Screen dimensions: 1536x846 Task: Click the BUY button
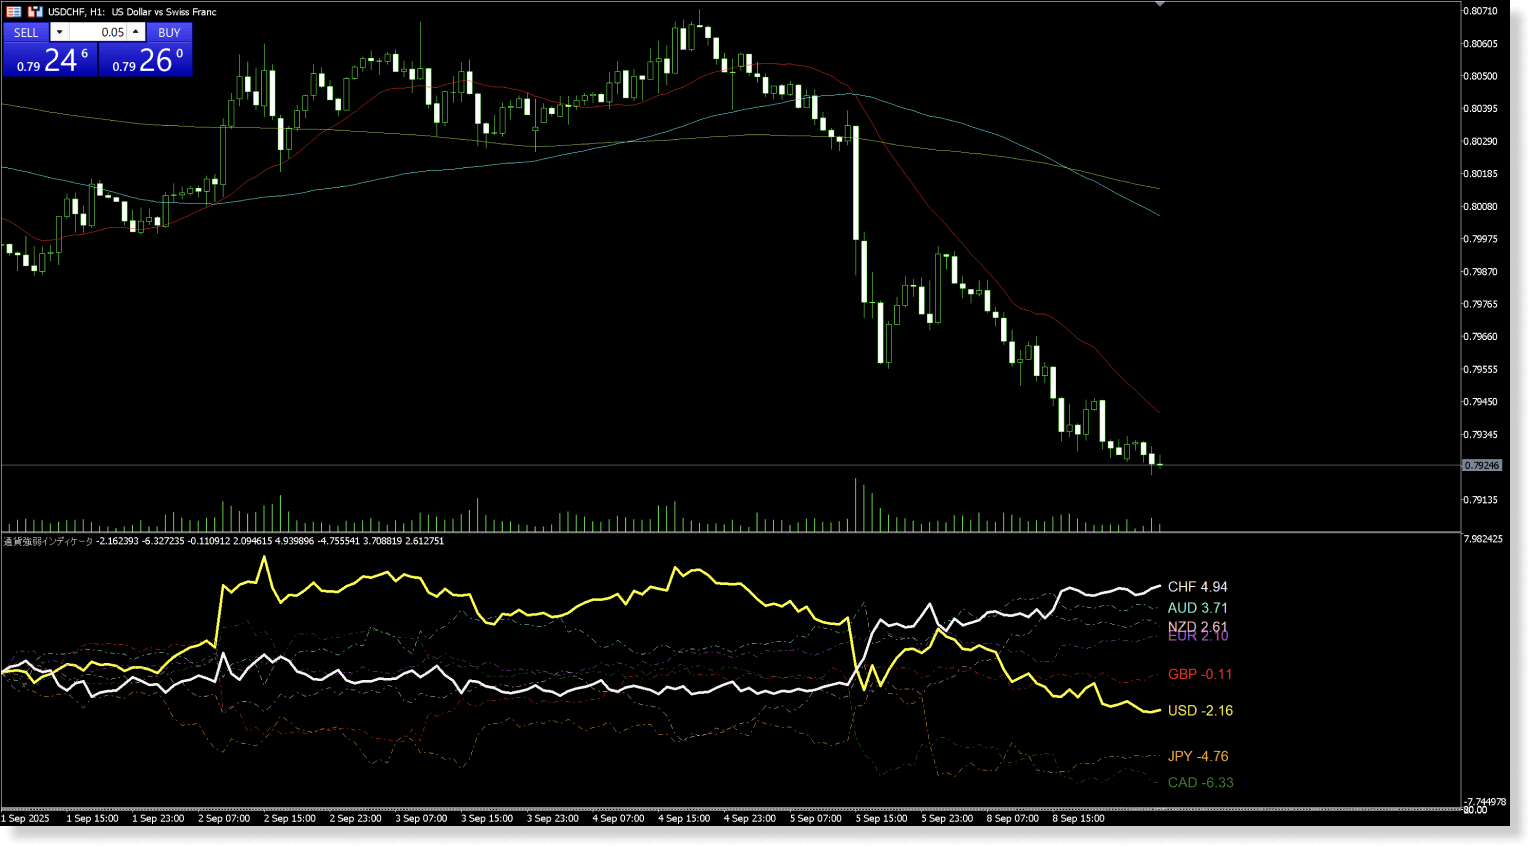click(169, 32)
